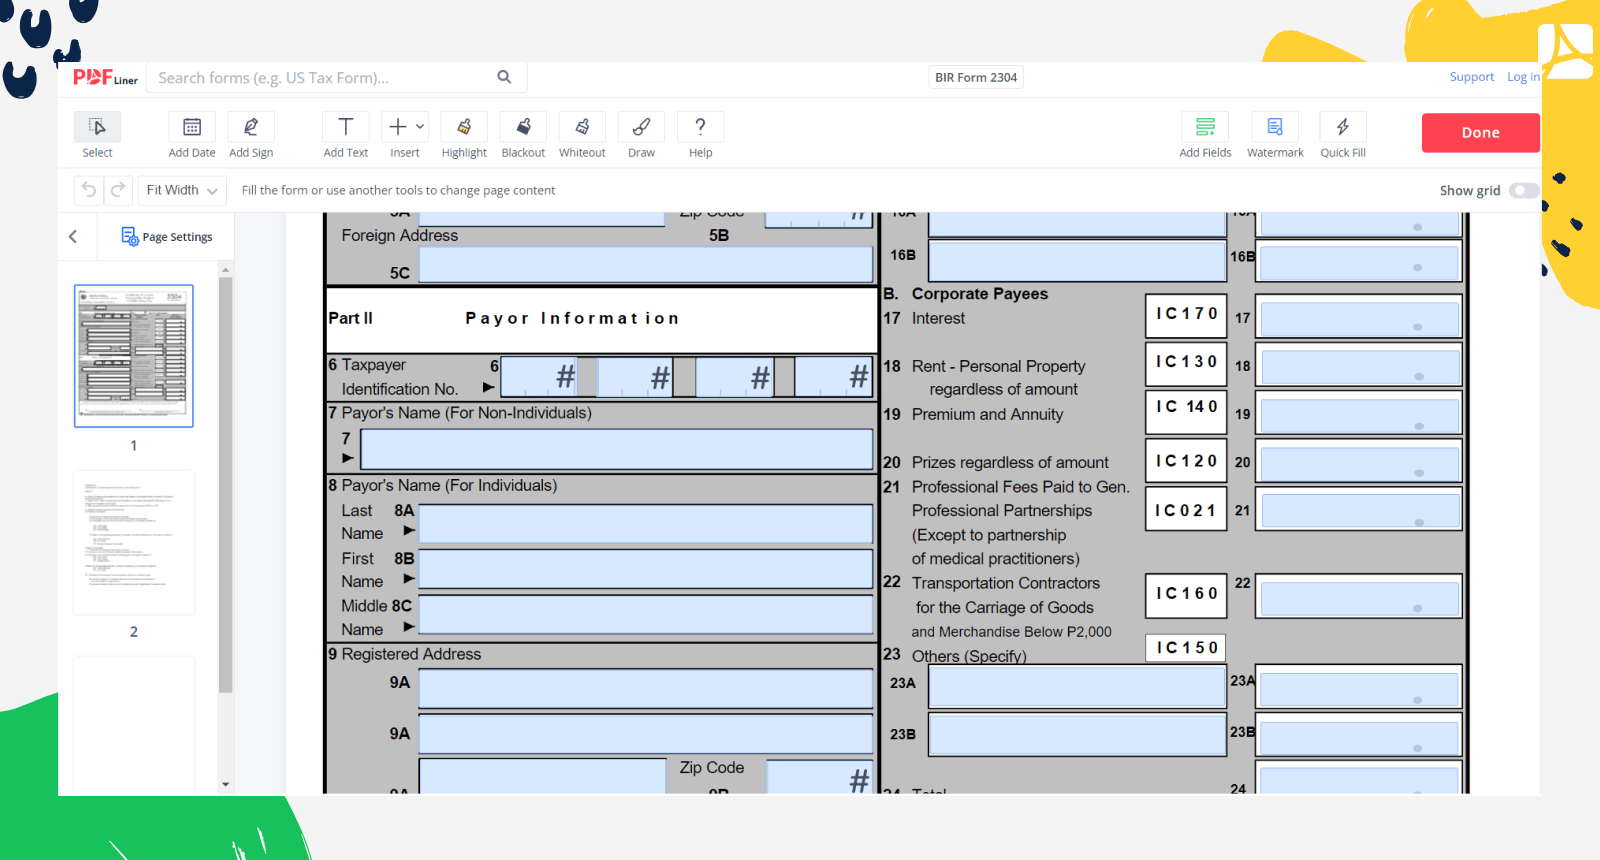This screenshot has width=1600, height=860.
Task: Collapse the page sidebar with back arrow
Action: [x=73, y=237]
